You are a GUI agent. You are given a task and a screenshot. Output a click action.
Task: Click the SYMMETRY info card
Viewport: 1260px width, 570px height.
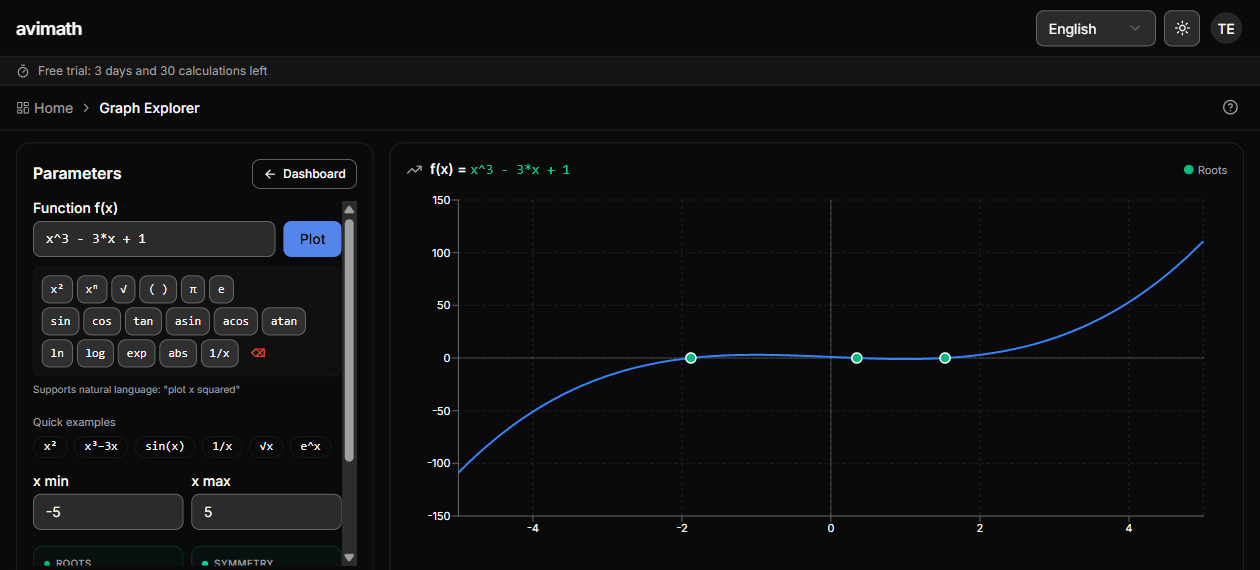click(x=266, y=558)
